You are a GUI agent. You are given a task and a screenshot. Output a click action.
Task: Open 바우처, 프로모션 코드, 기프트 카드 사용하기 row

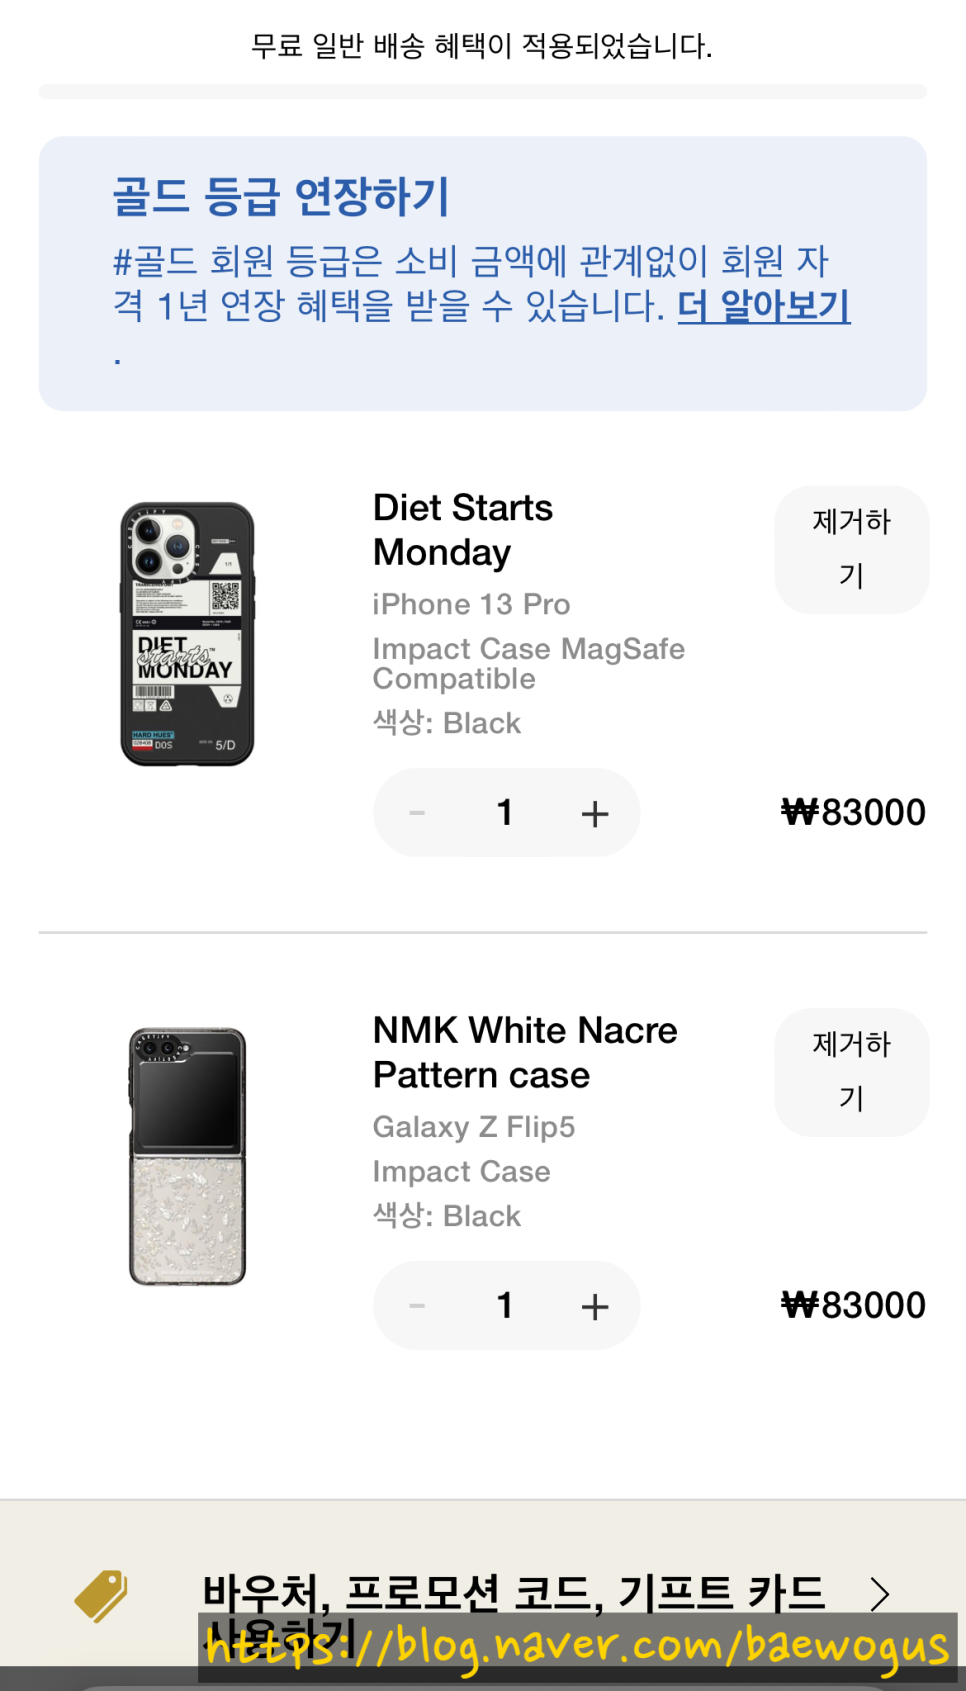coord(513,1594)
